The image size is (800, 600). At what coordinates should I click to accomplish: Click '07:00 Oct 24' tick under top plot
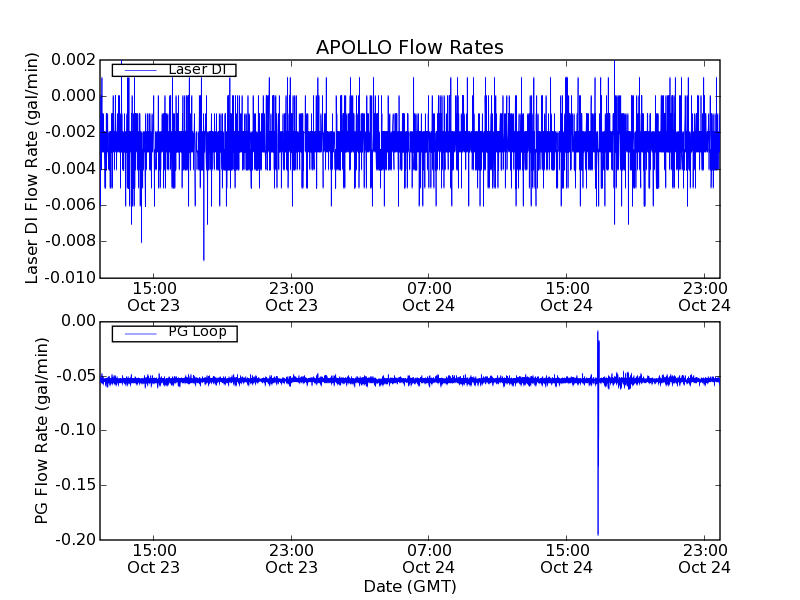(x=429, y=296)
